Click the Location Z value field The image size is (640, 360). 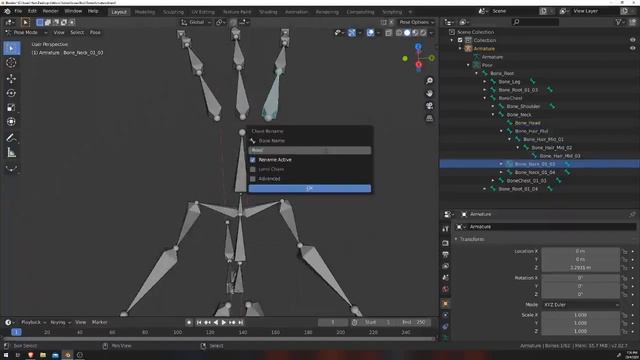pyautogui.click(x=580, y=268)
